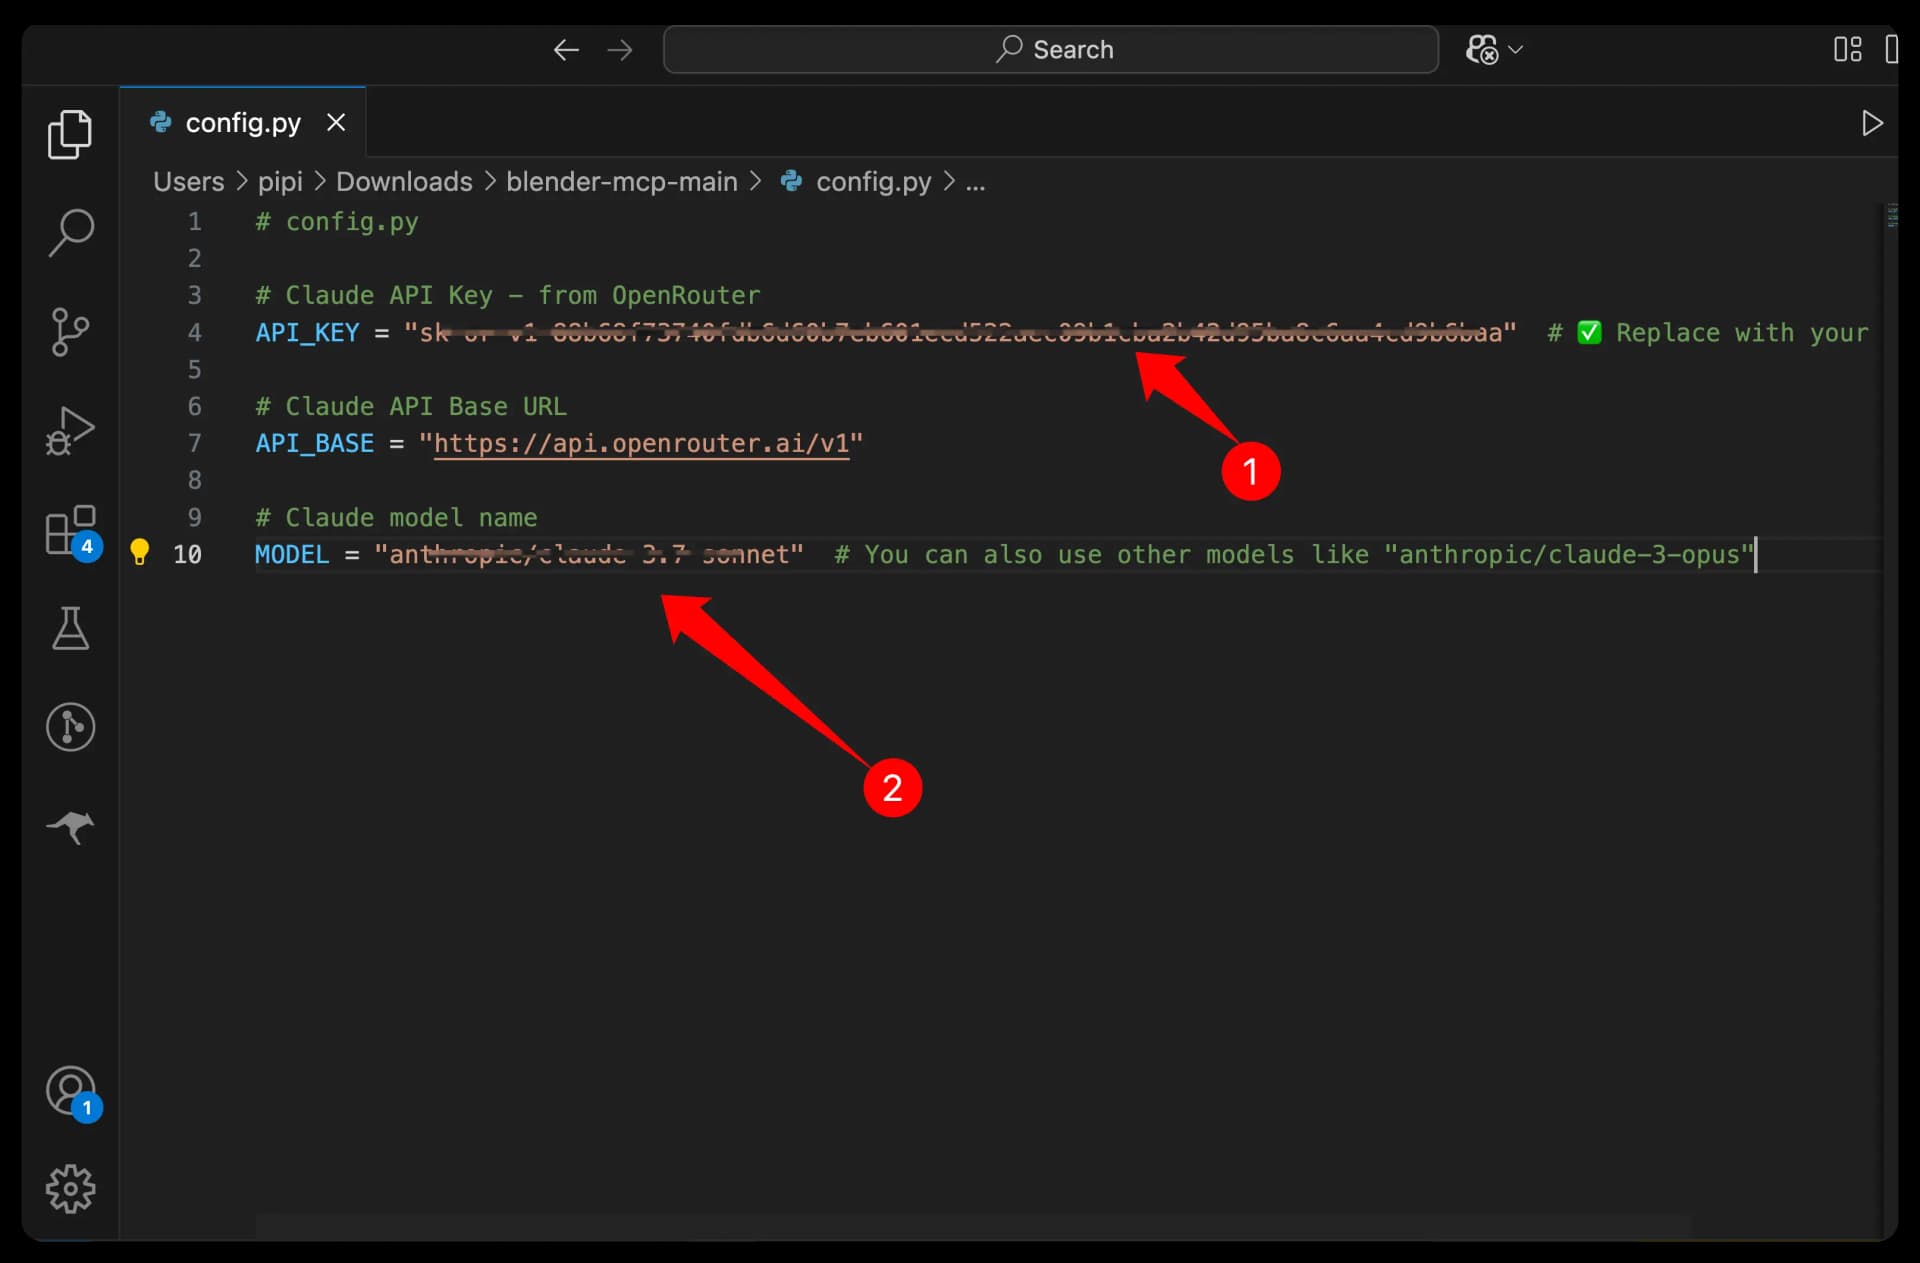Click Users in the breadcrumb
The image size is (1920, 1263).
pos(189,181)
